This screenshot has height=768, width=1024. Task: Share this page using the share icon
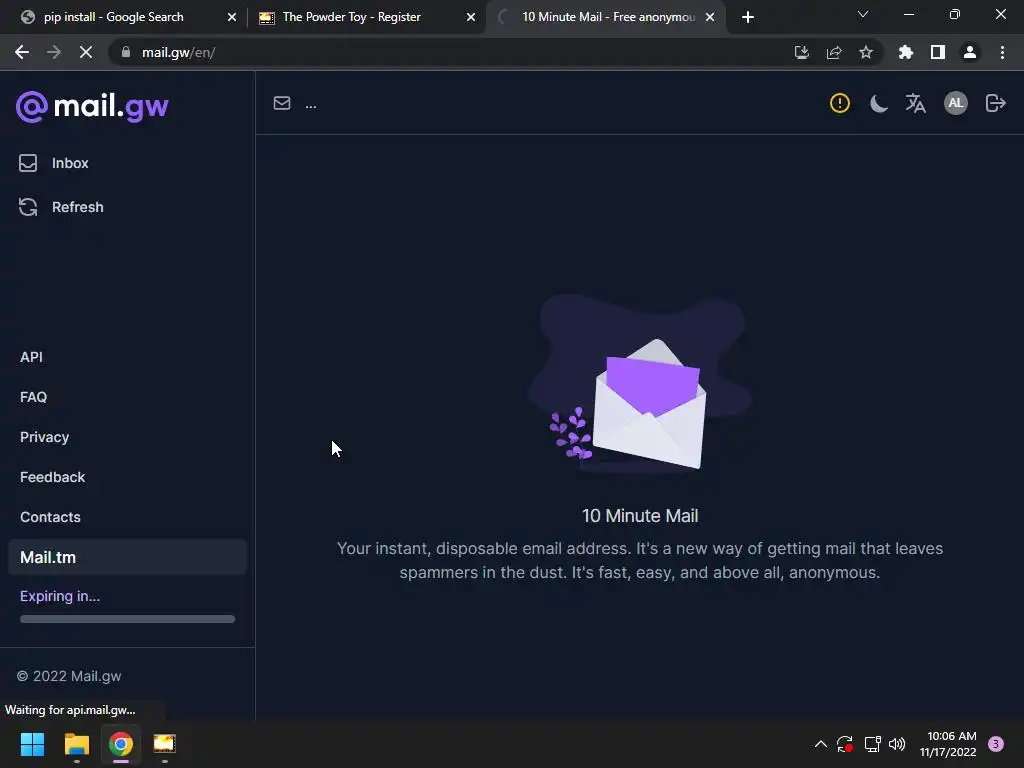click(x=834, y=52)
